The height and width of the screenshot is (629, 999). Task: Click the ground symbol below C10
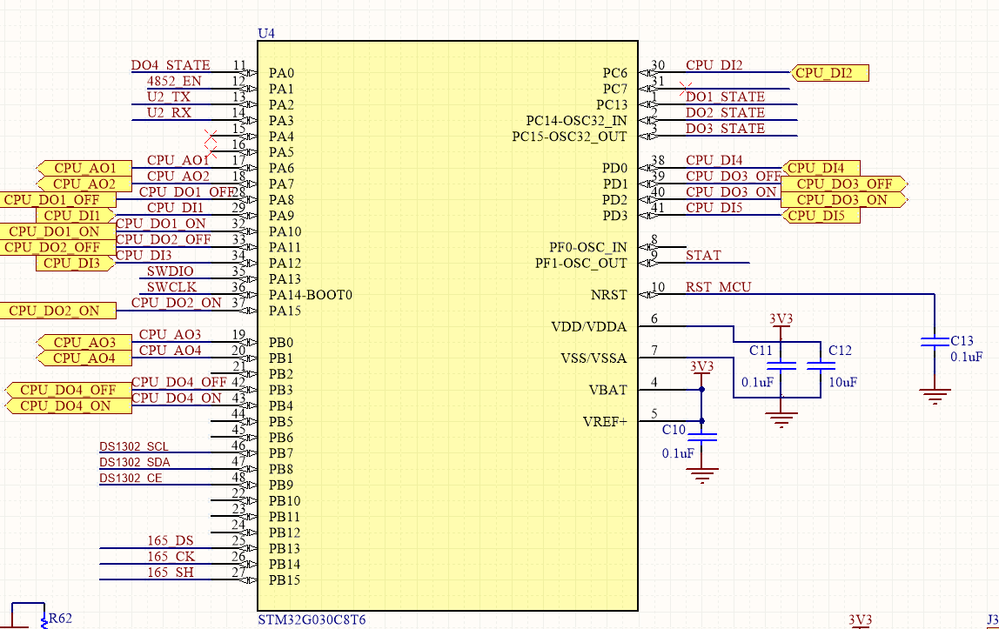[x=702, y=475]
